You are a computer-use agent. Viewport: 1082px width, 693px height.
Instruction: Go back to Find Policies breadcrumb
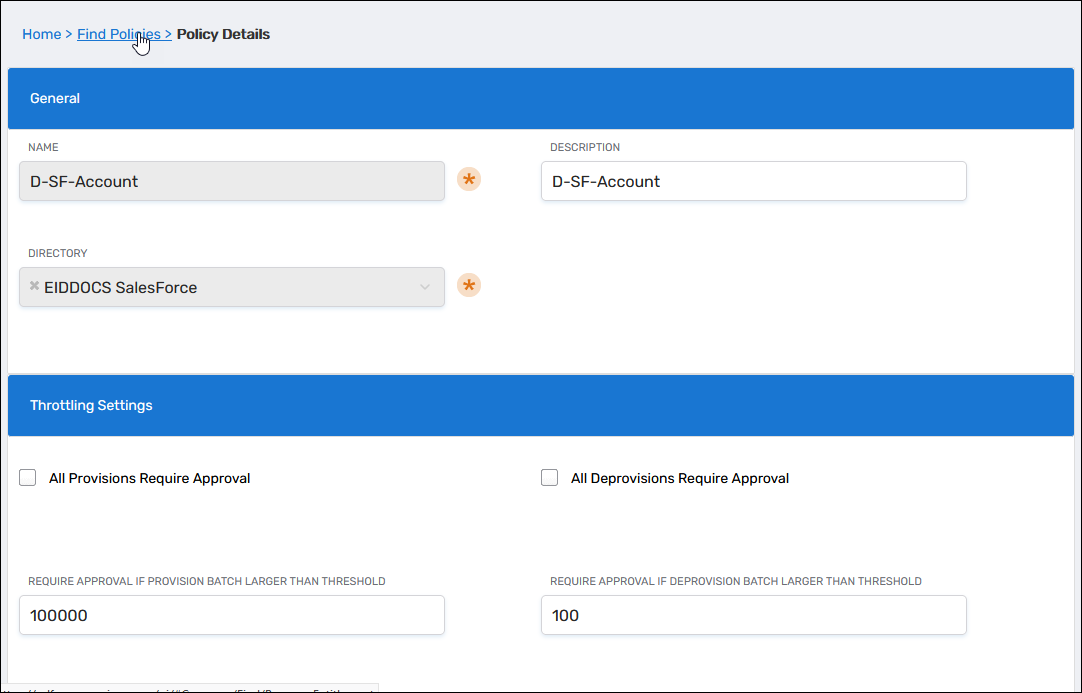pos(118,34)
